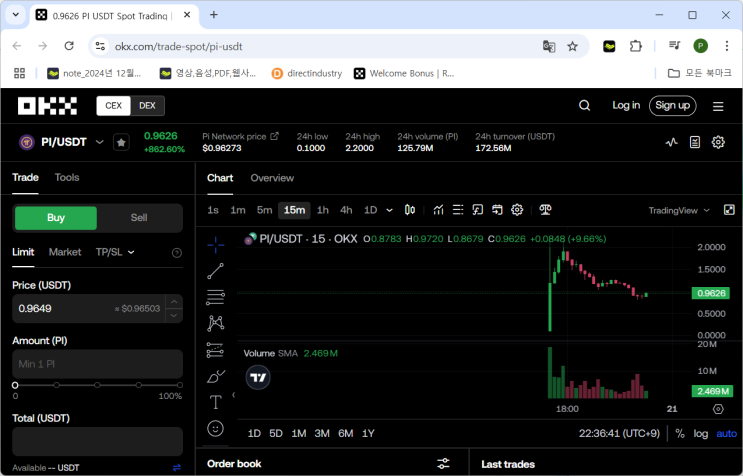Toggle log scale on chart
This screenshot has height=476, width=743.
(x=701, y=433)
